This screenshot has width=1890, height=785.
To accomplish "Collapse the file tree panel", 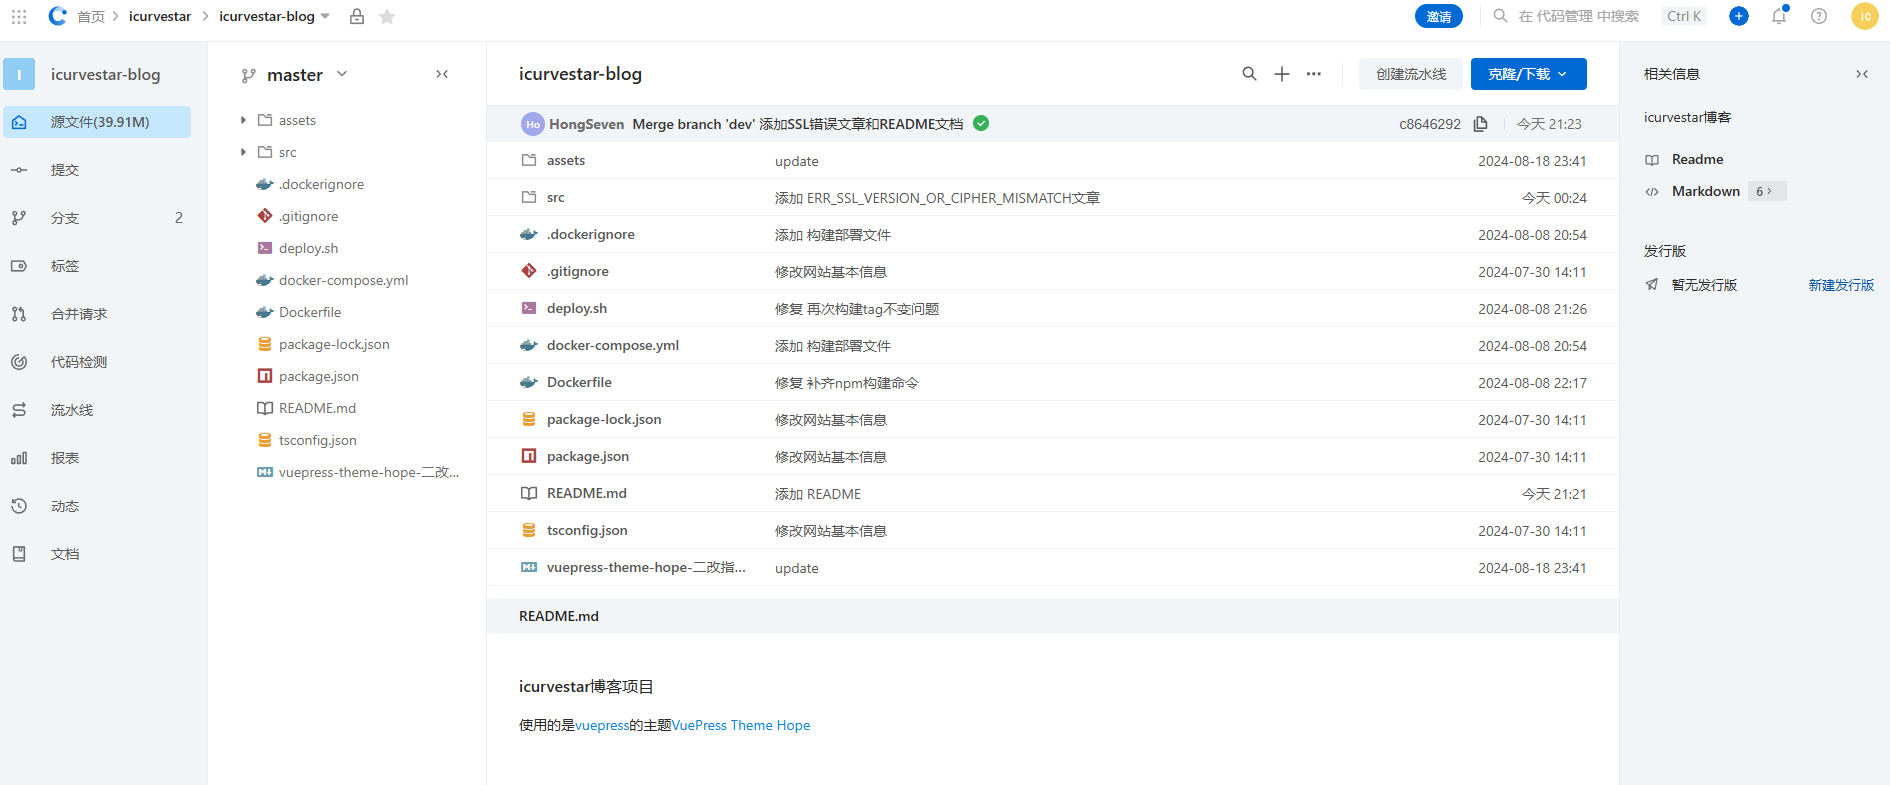I will [442, 74].
